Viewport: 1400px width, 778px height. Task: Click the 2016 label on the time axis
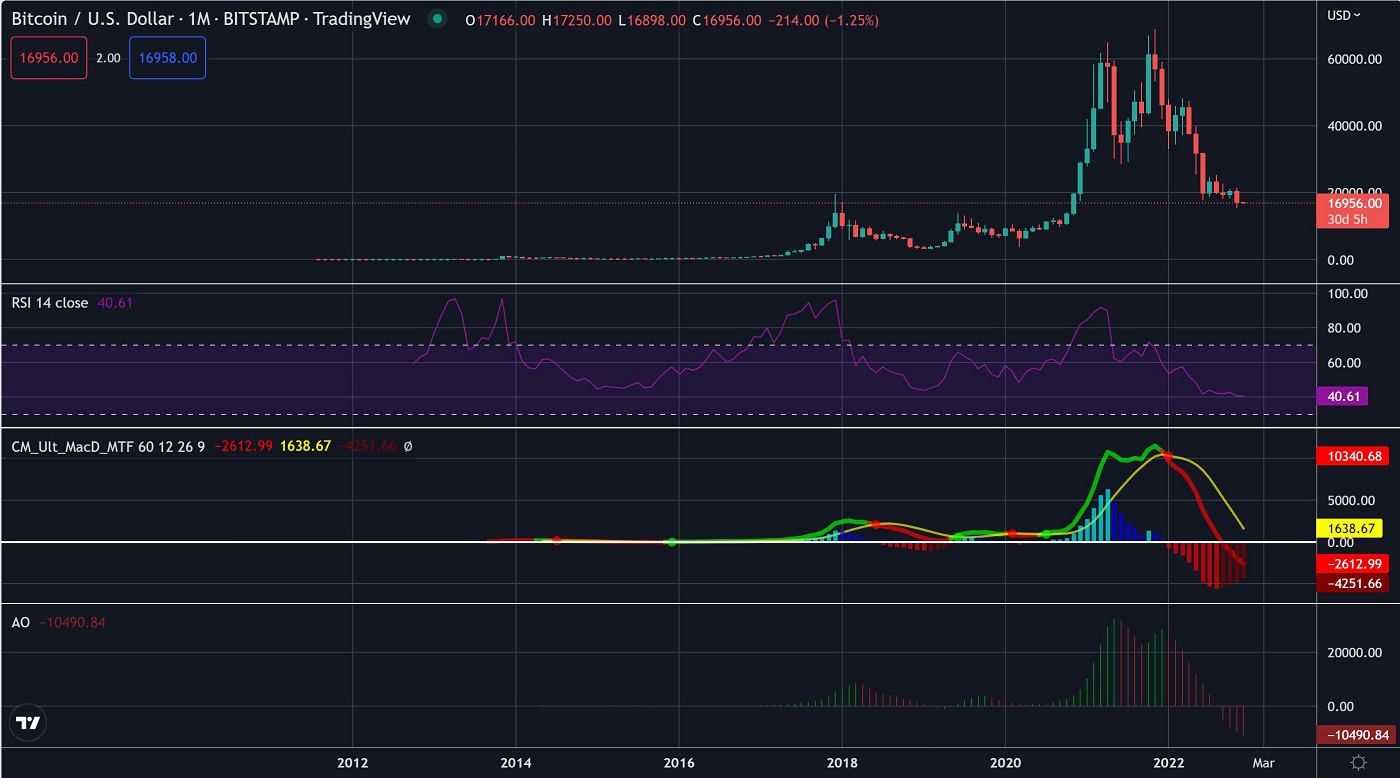pos(679,762)
